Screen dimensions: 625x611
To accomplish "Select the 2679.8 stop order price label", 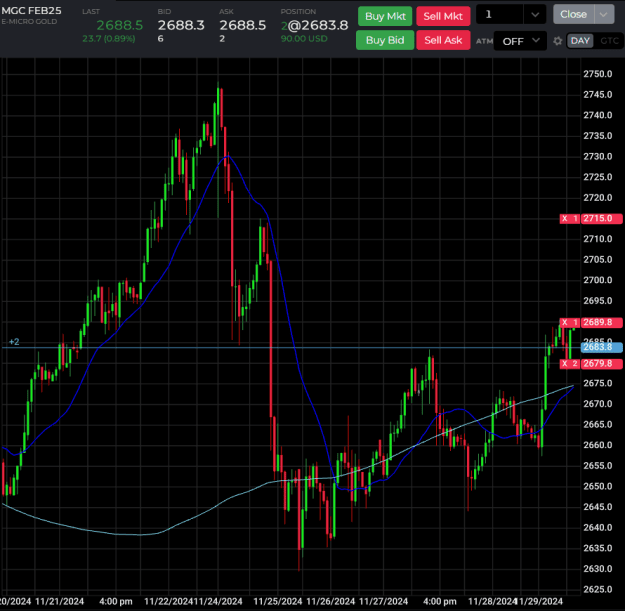I will point(601,363).
